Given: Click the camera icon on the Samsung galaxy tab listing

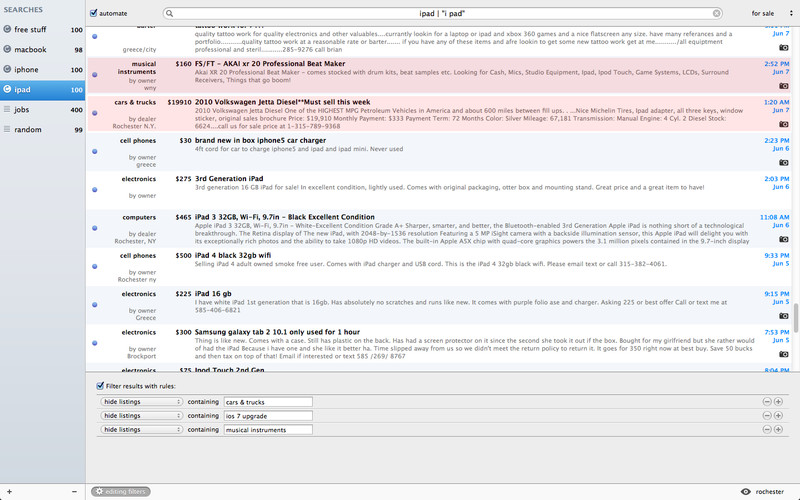Looking at the screenshot, I should pyautogui.click(x=783, y=354).
